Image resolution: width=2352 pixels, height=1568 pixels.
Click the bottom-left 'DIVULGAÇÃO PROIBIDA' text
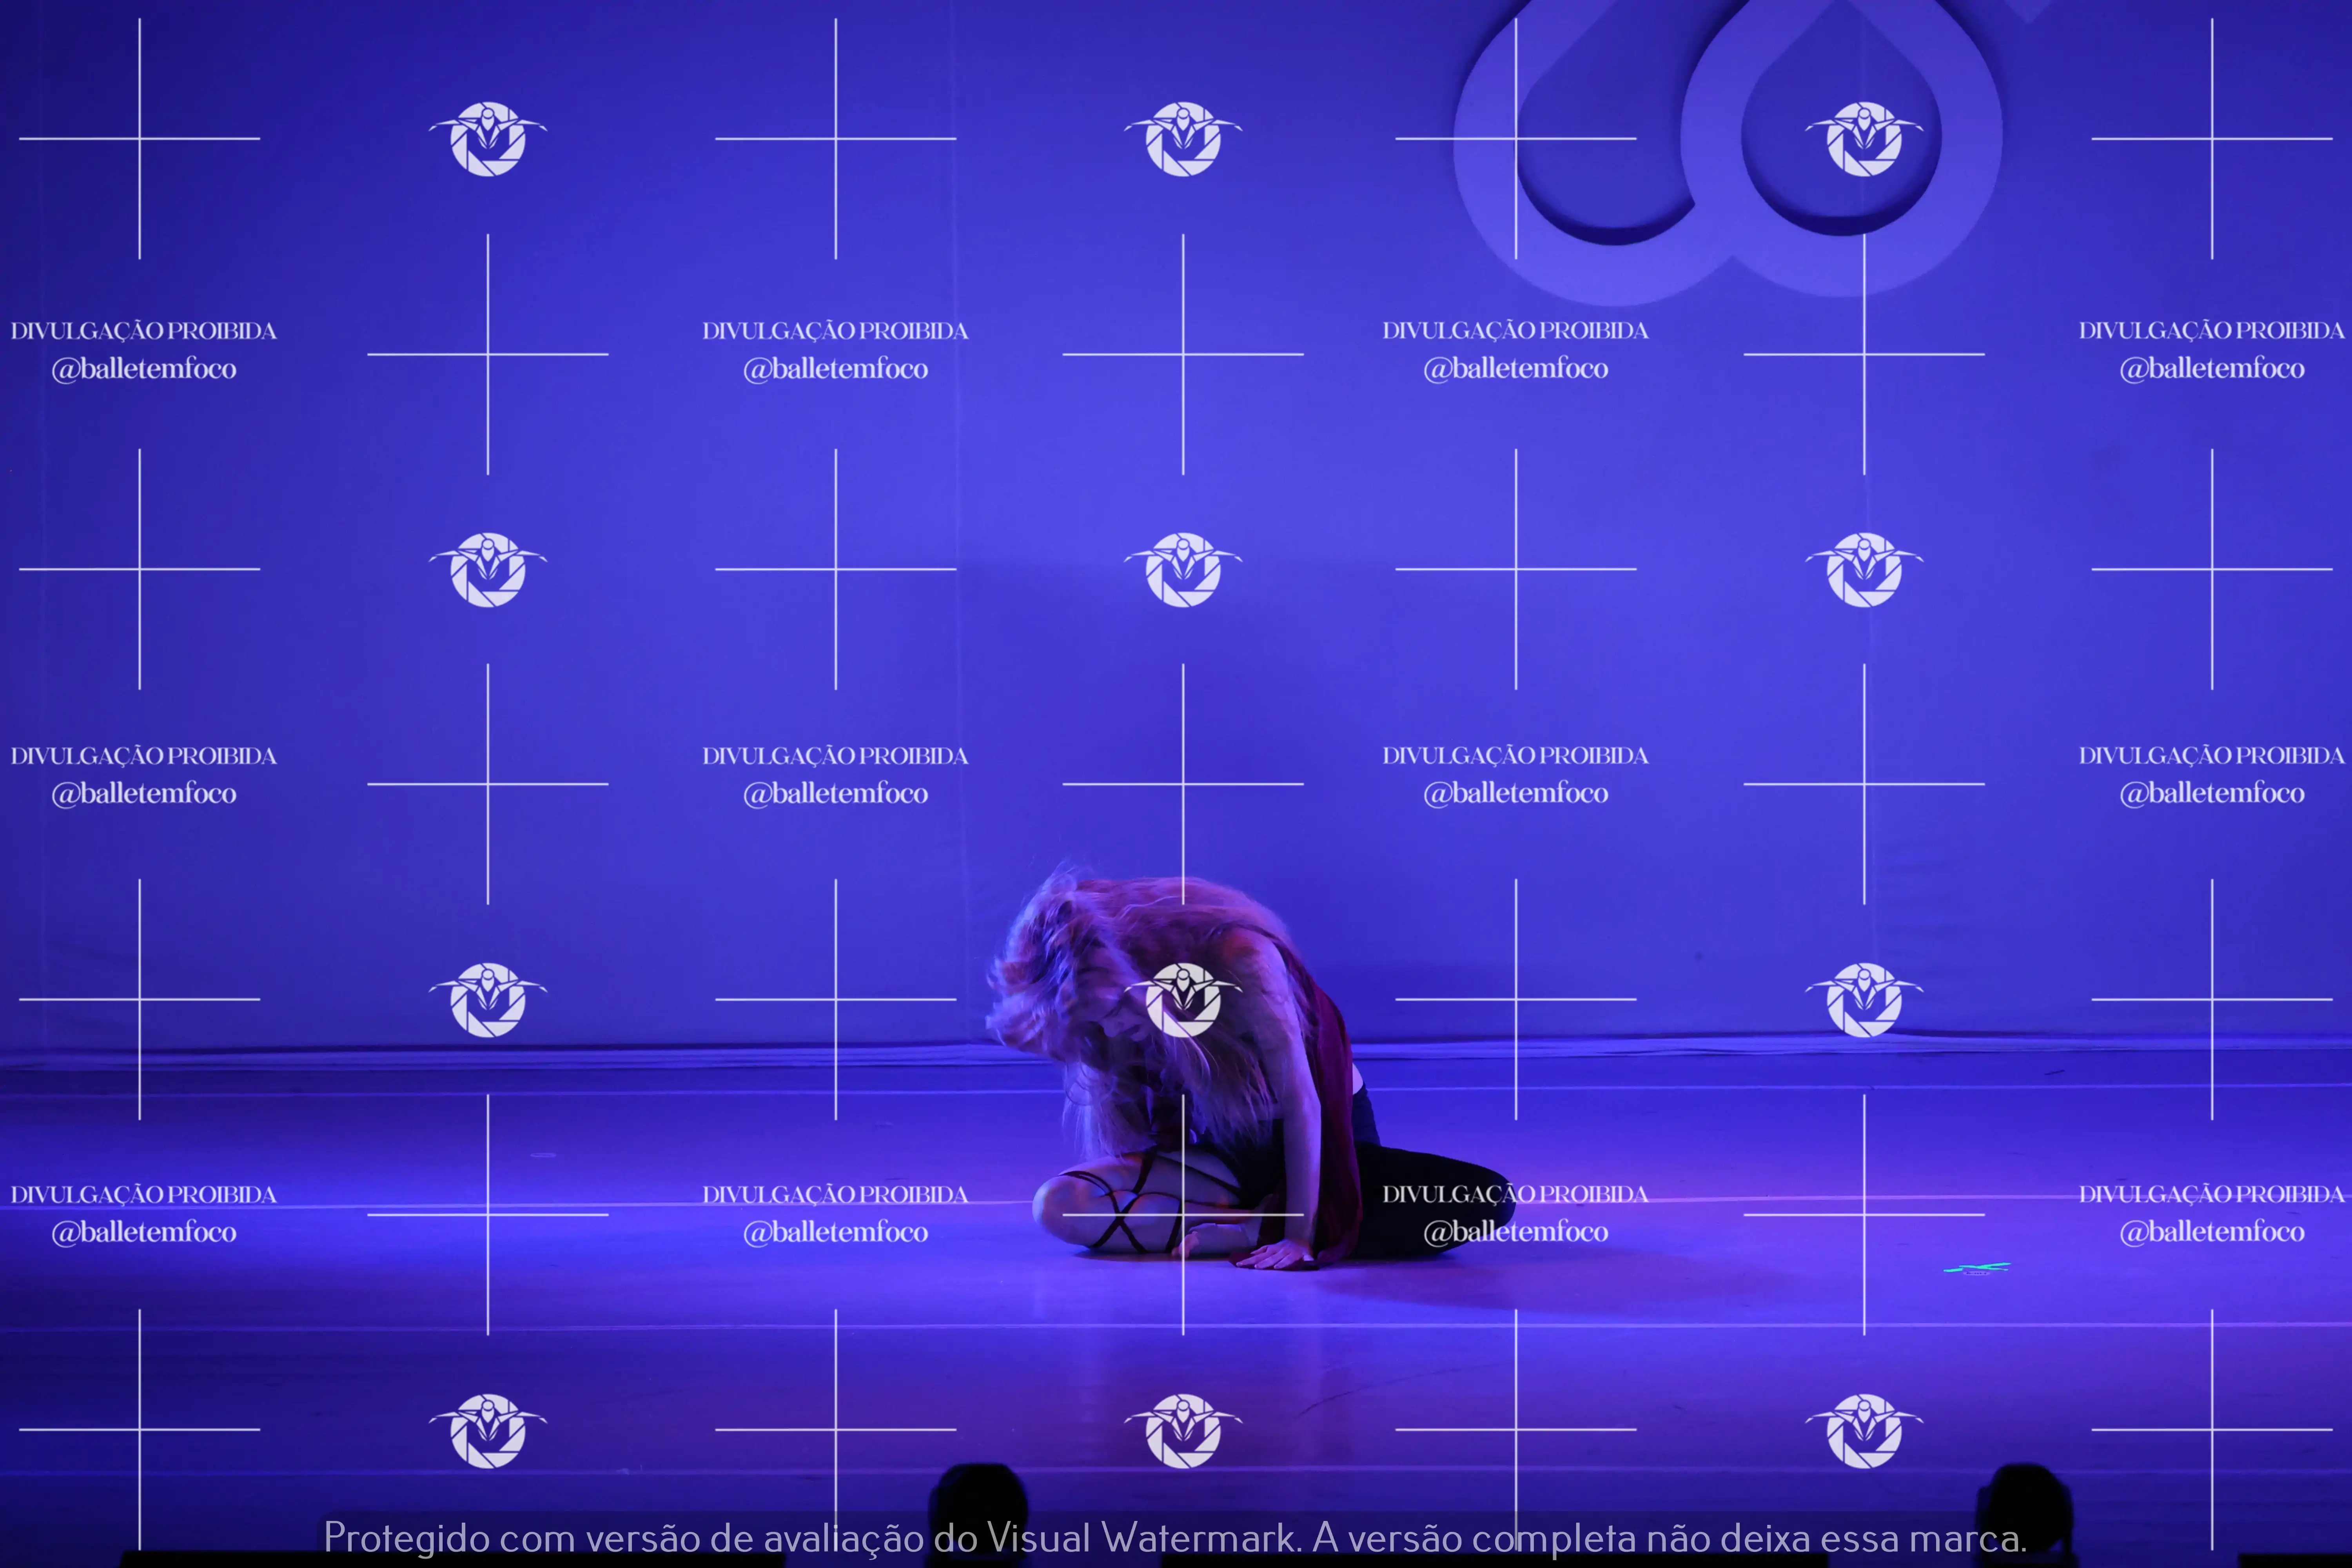tap(144, 1194)
